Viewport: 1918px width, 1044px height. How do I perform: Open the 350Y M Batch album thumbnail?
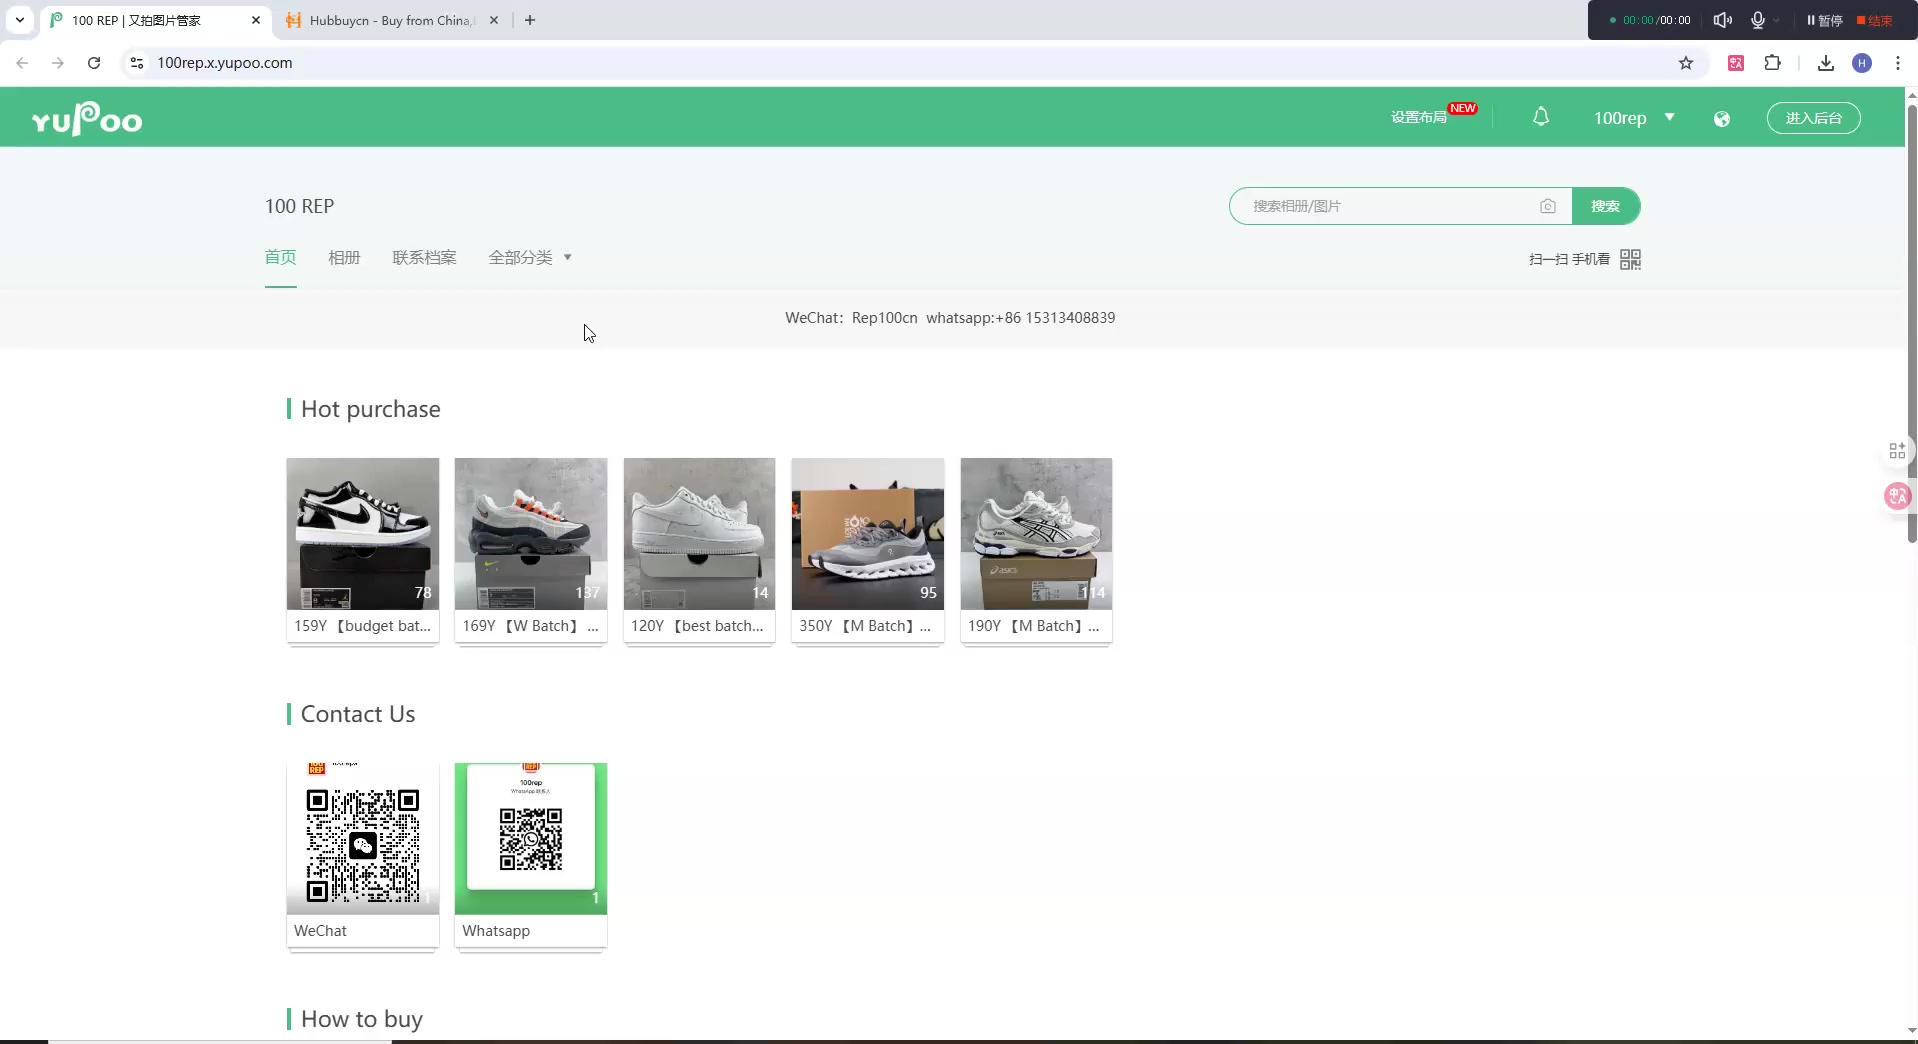click(868, 534)
